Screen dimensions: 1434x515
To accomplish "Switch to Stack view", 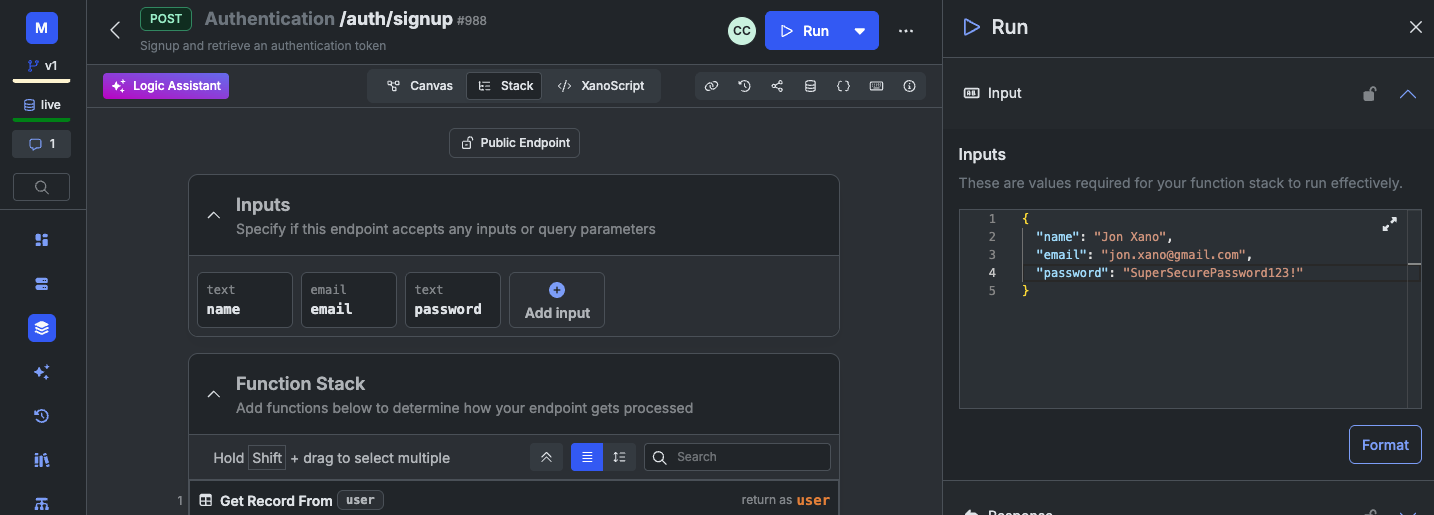I will pyautogui.click(x=505, y=86).
